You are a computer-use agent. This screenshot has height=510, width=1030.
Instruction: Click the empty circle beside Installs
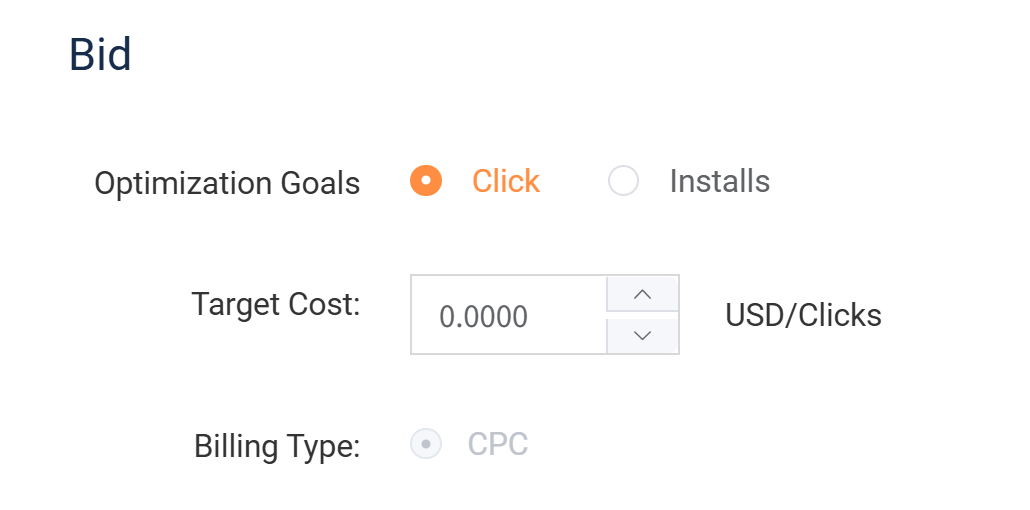pos(623,181)
